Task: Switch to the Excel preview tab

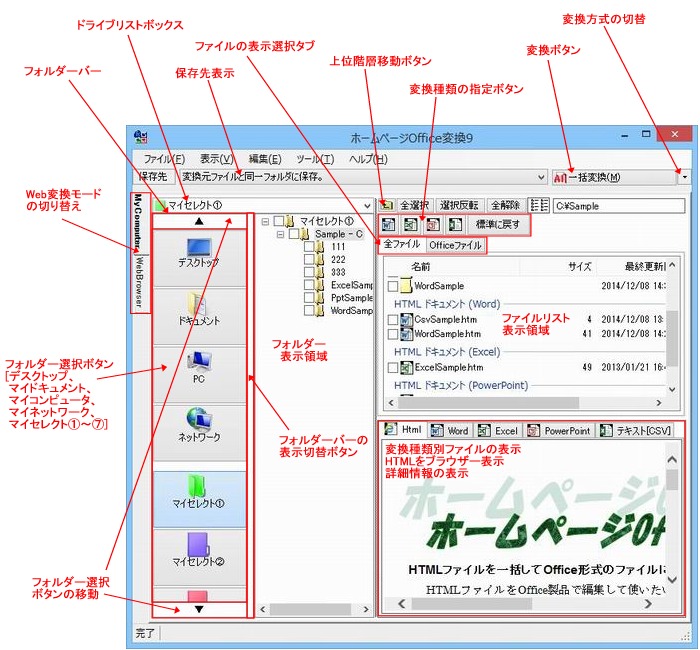Action: tap(498, 431)
